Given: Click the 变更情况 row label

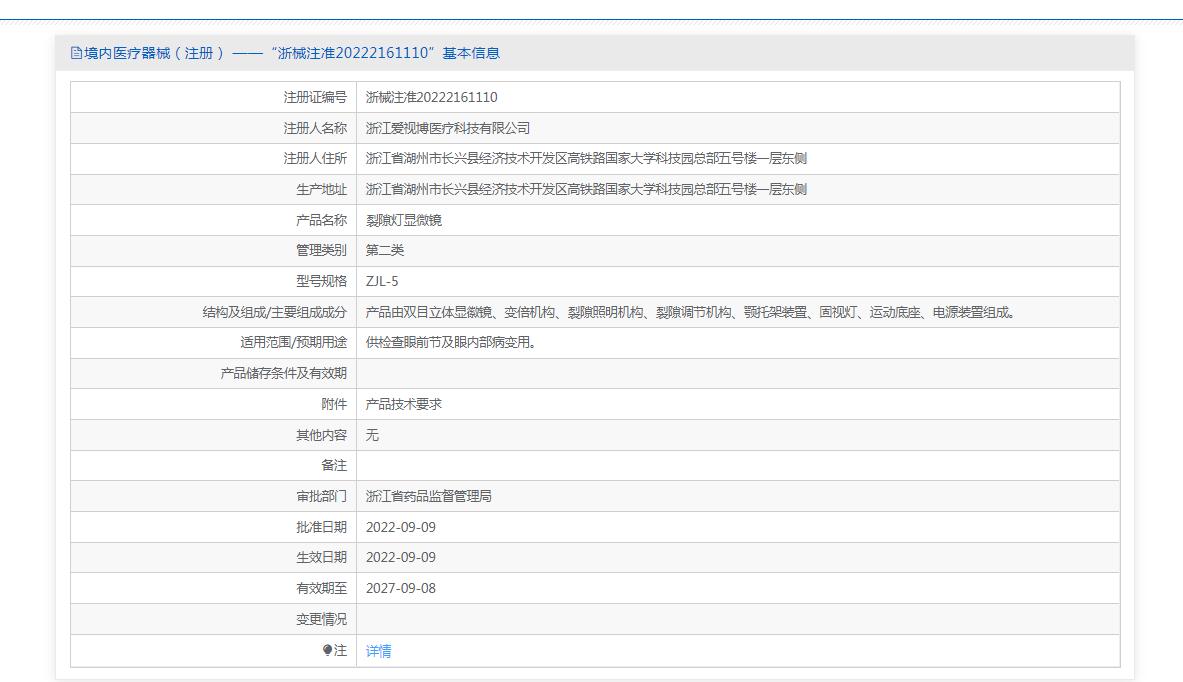Looking at the screenshot, I should point(321,619).
